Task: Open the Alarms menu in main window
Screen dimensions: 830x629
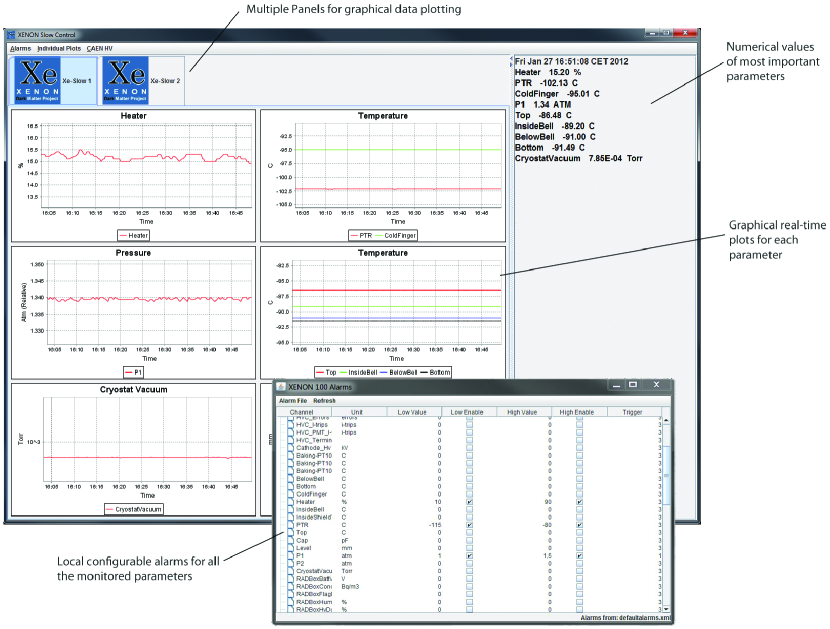Action: coord(20,48)
